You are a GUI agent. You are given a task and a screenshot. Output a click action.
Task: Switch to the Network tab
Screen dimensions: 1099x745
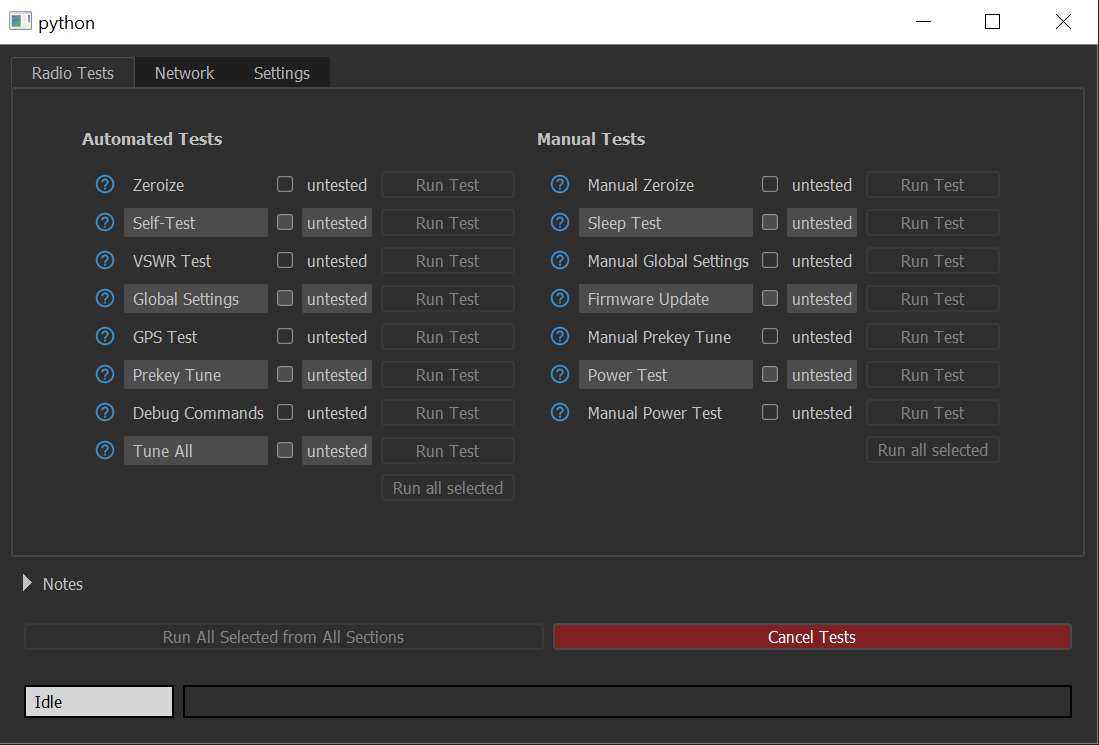point(184,73)
